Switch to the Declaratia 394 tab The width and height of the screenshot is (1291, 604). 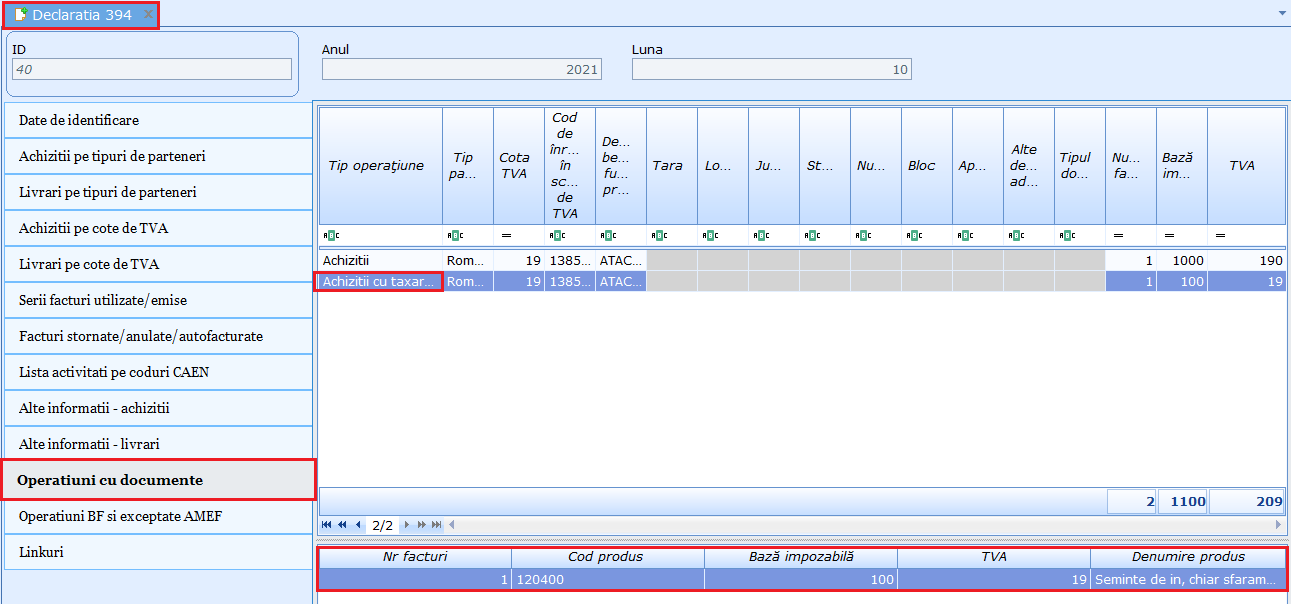pos(82,15)
